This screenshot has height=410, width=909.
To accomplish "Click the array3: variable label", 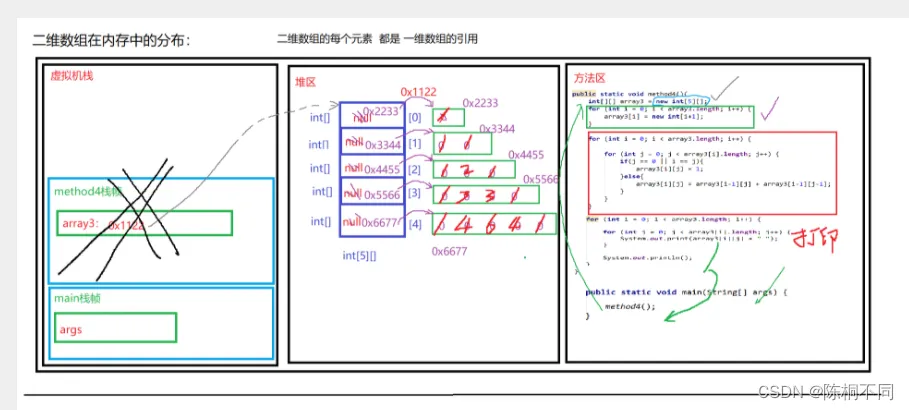I will pos(80,224).
